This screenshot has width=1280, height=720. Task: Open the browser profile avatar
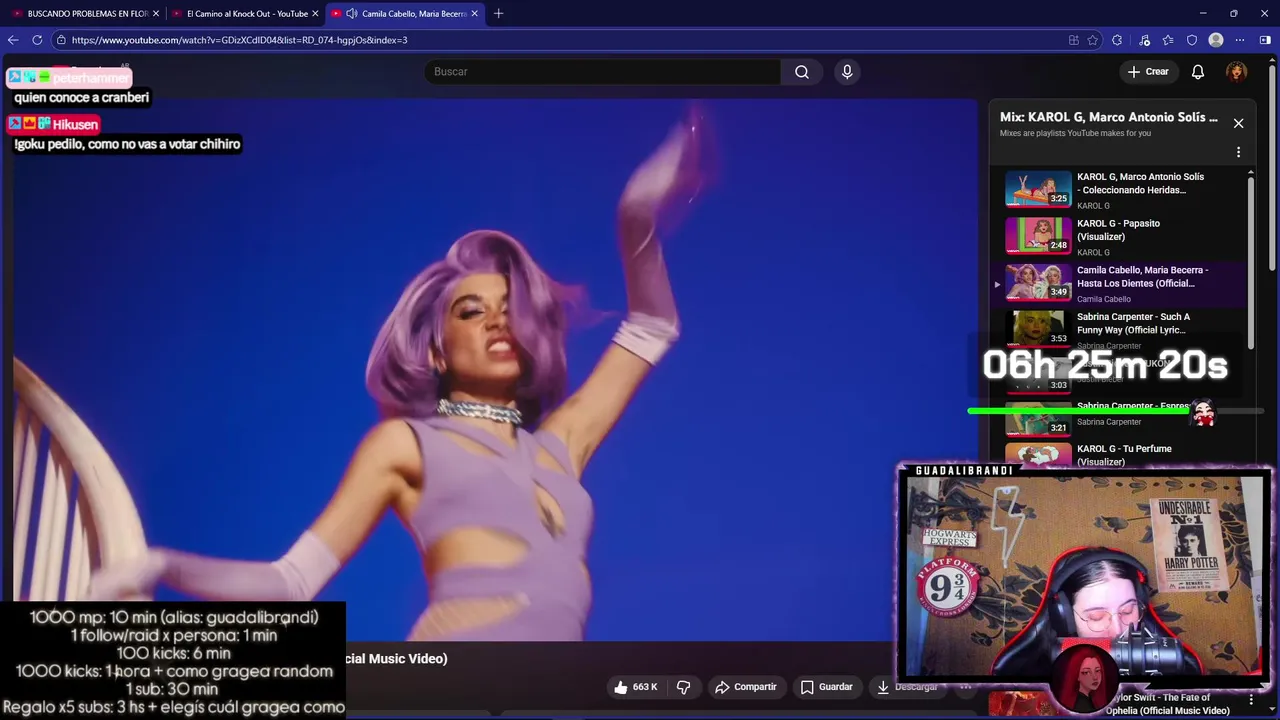coord(1216,40)
